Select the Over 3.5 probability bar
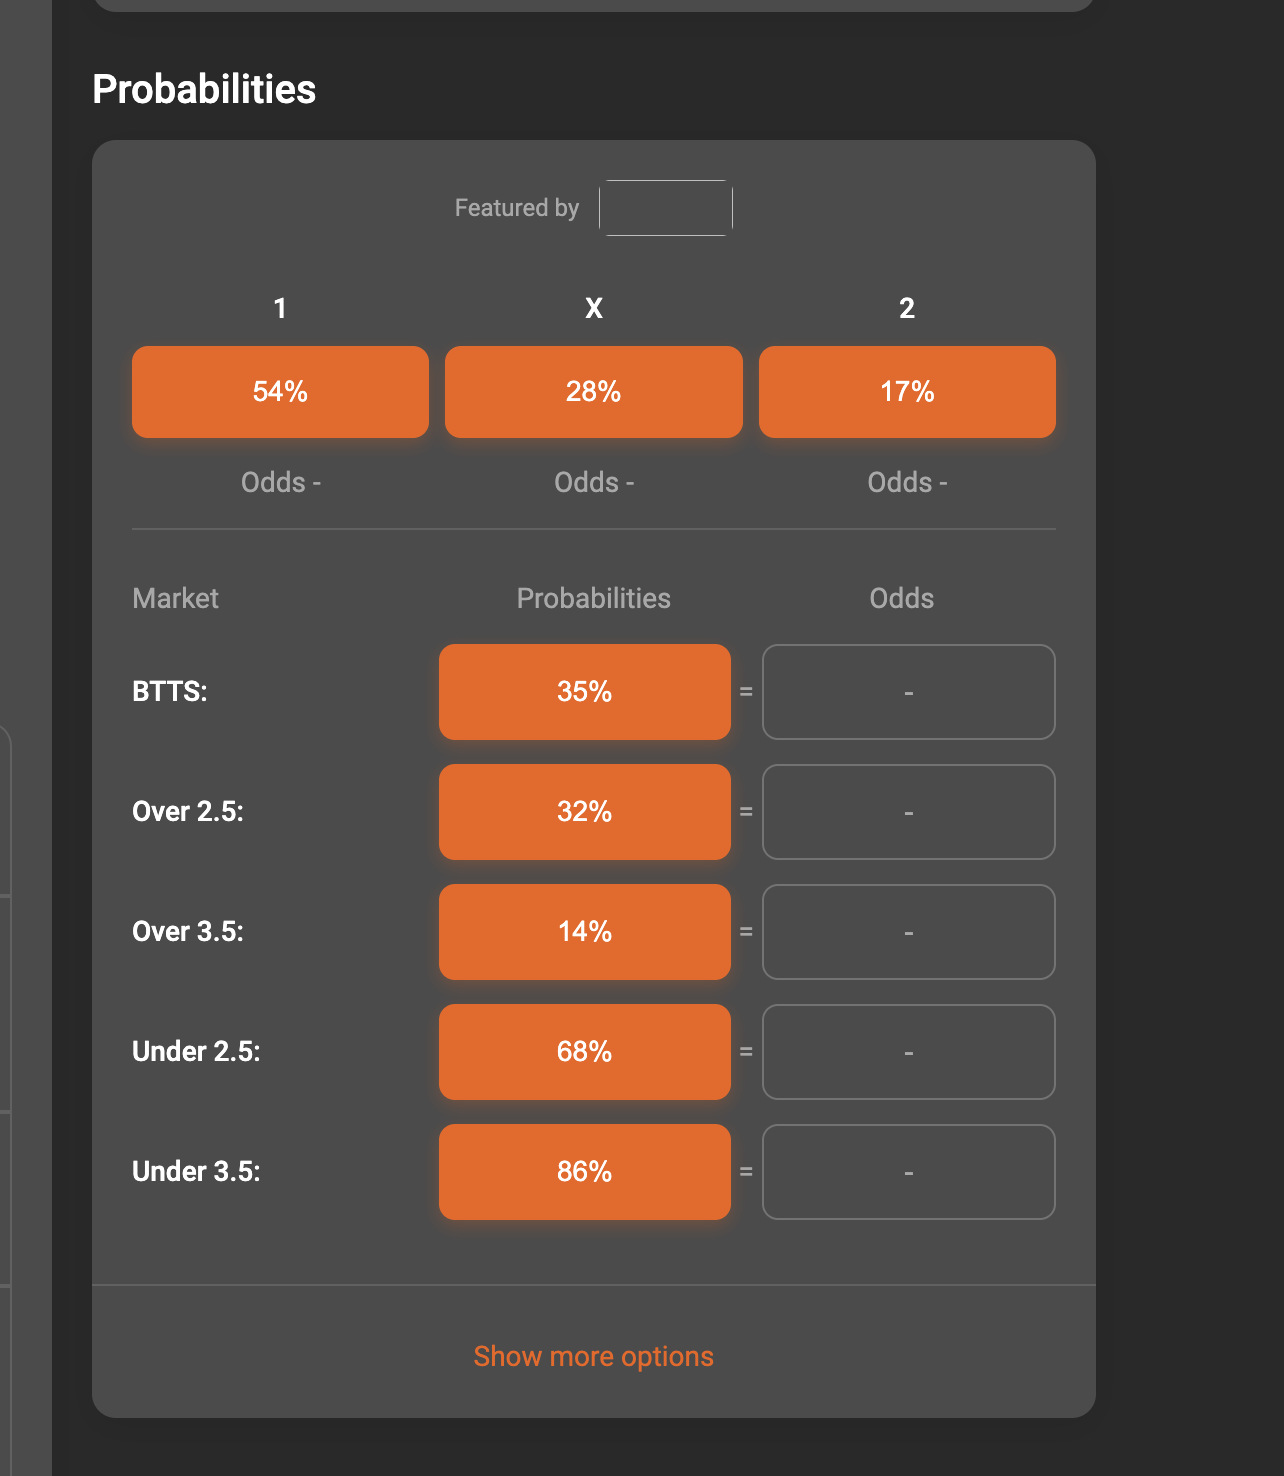 point(584,931)
